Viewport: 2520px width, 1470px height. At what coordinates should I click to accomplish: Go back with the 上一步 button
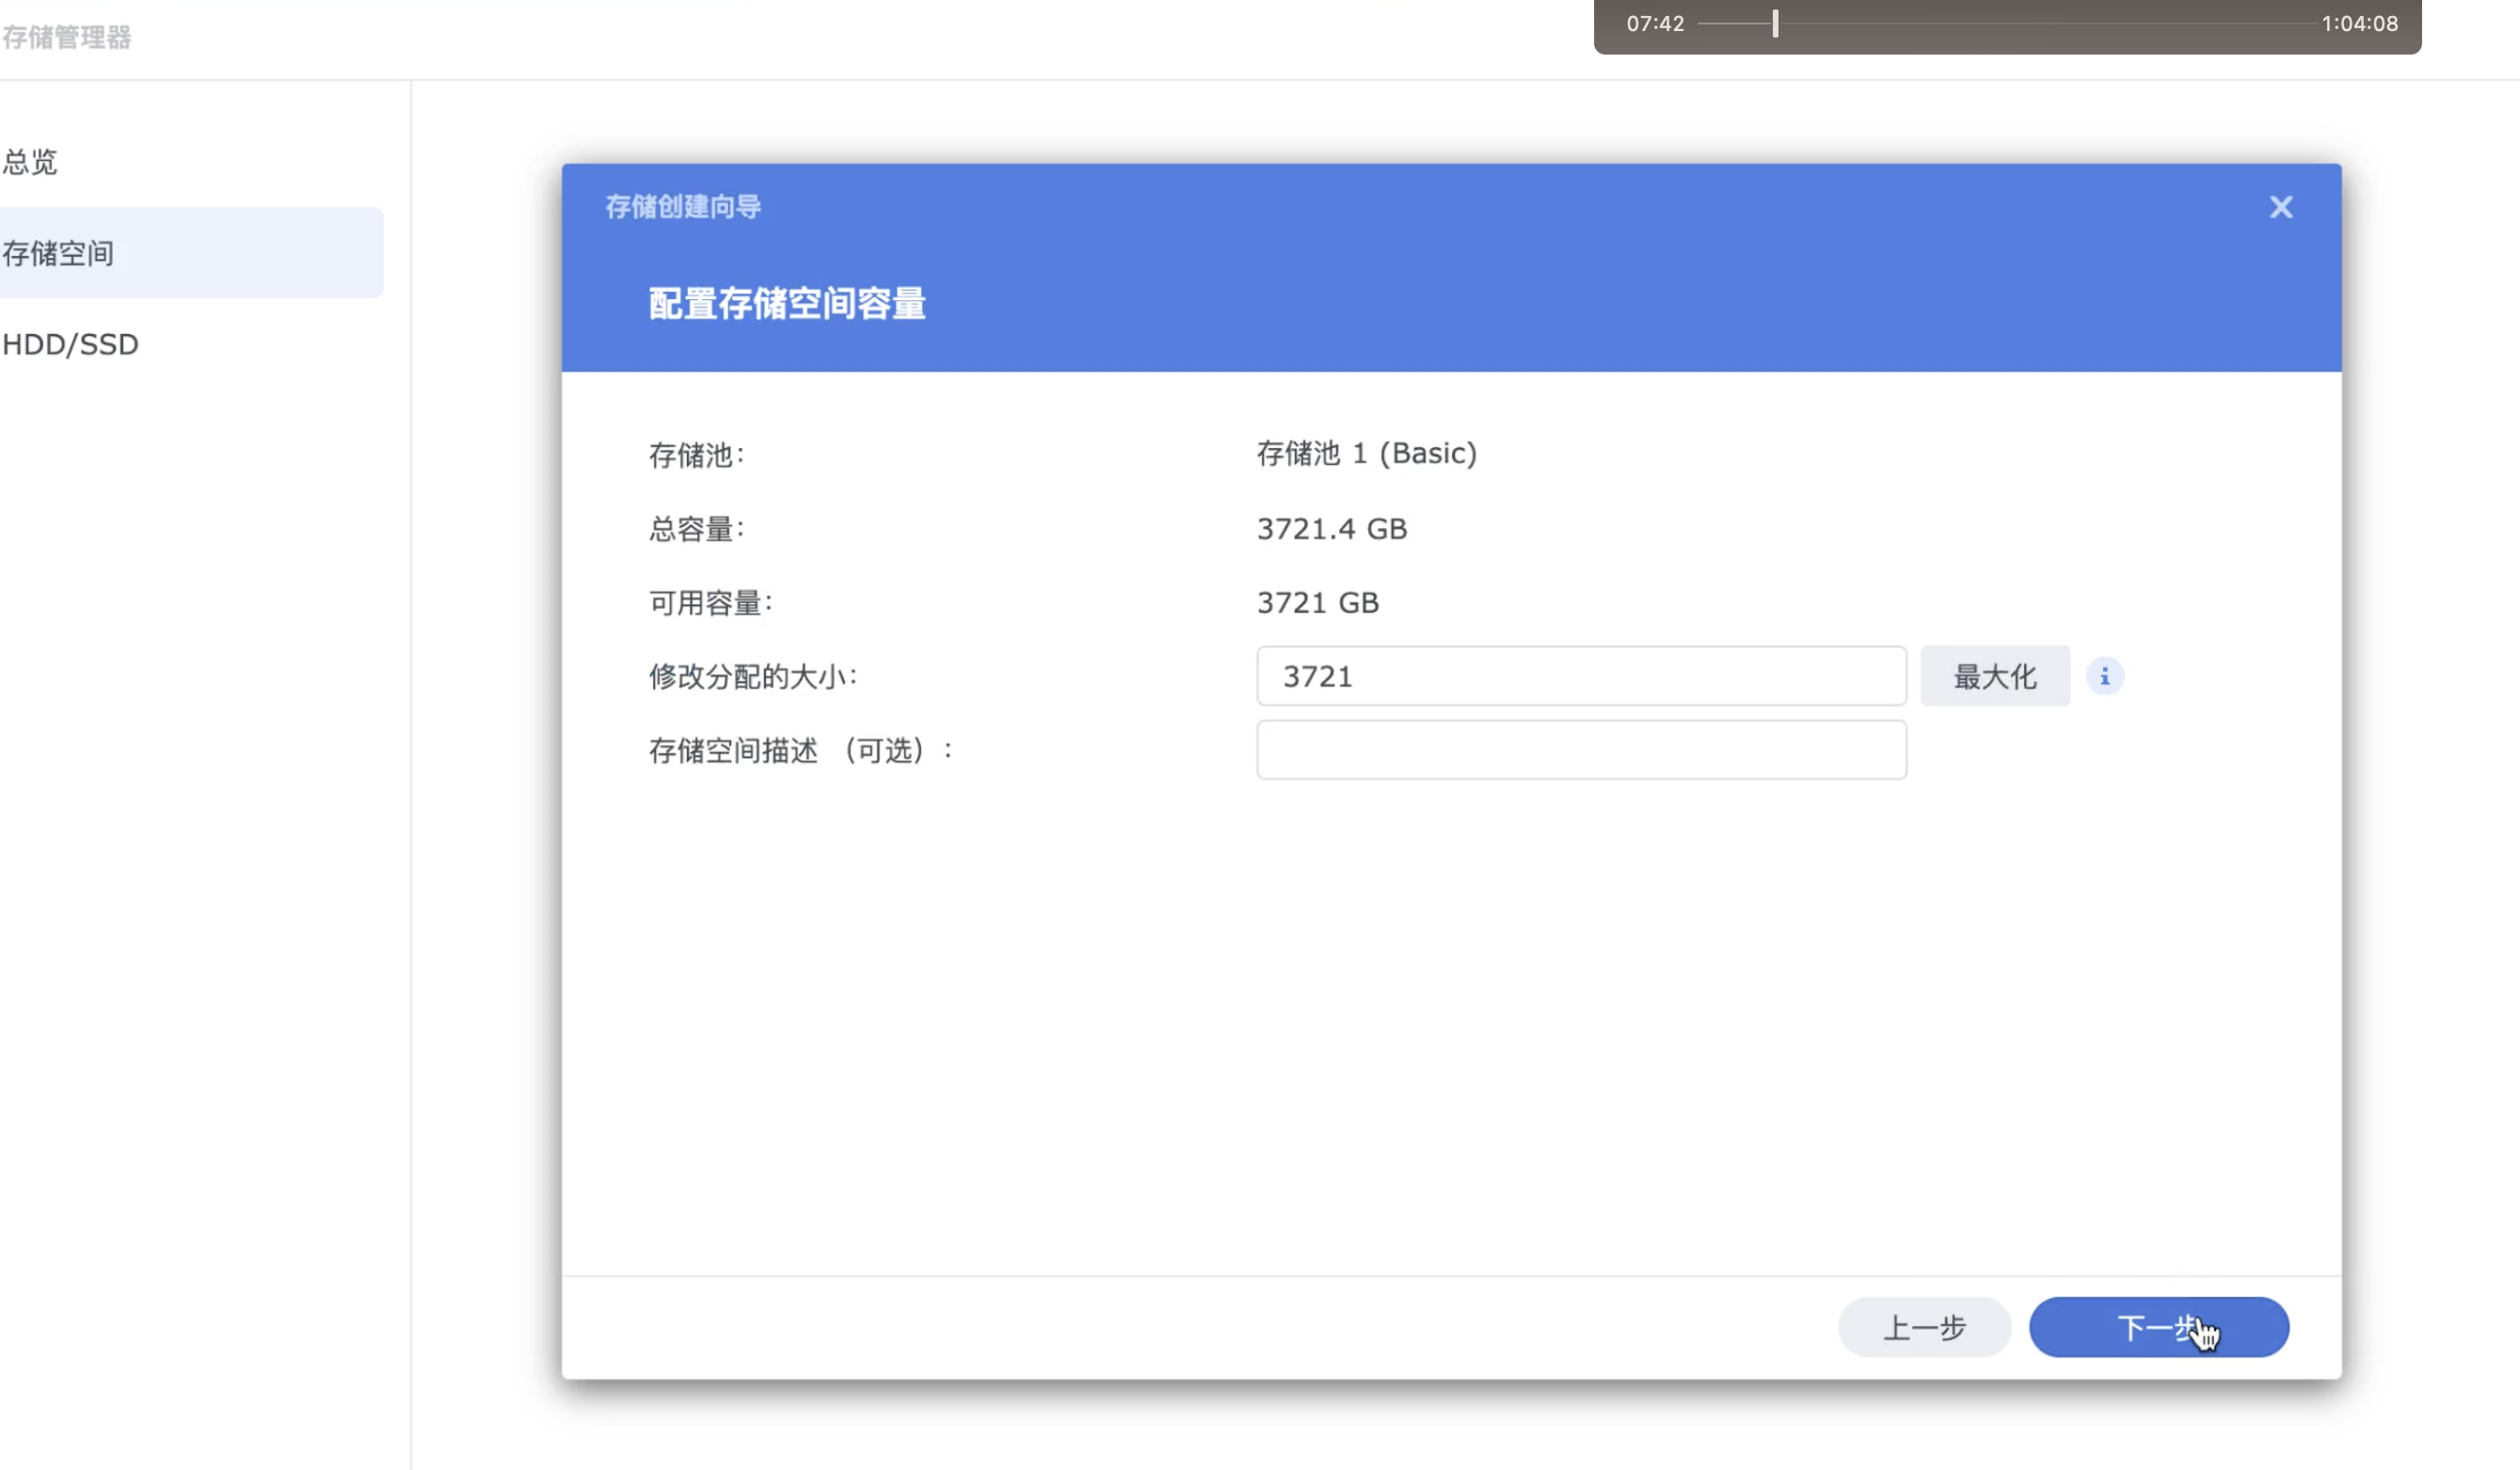pyautogui.click(x=1923, y=1327)
